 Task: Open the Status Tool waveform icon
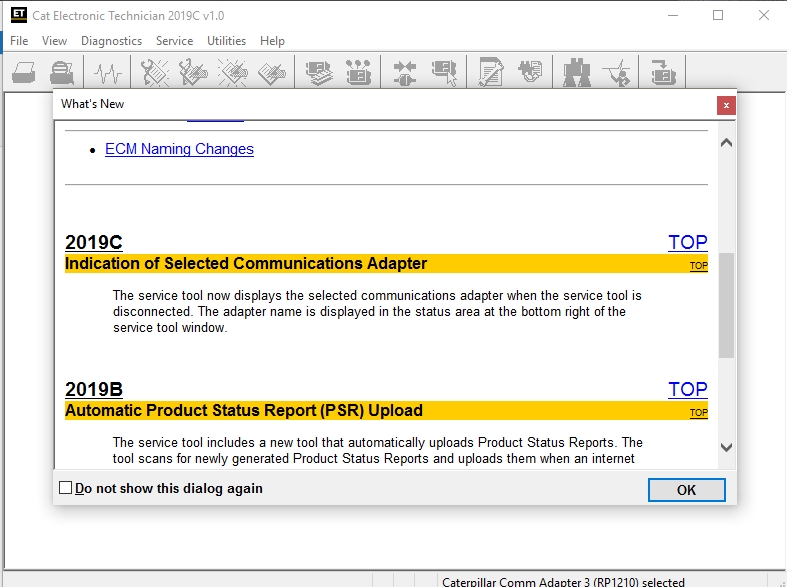click(107, 73)
